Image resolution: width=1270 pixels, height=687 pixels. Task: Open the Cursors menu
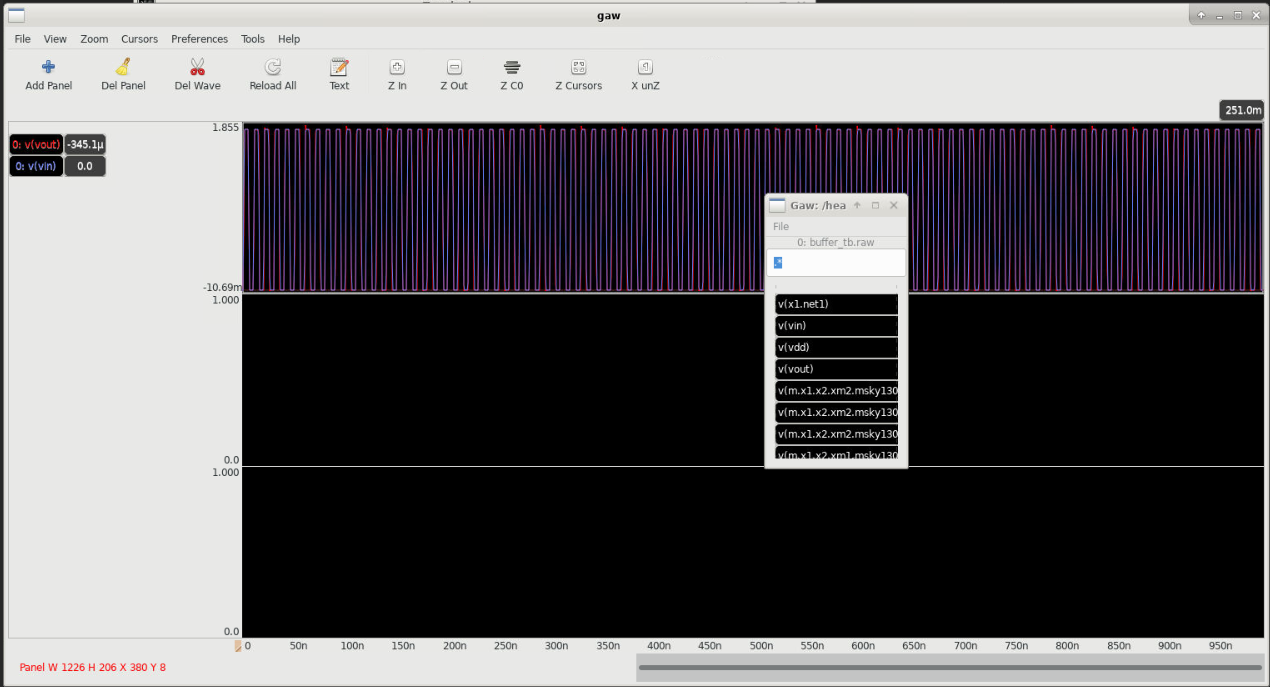pos(139,39)
